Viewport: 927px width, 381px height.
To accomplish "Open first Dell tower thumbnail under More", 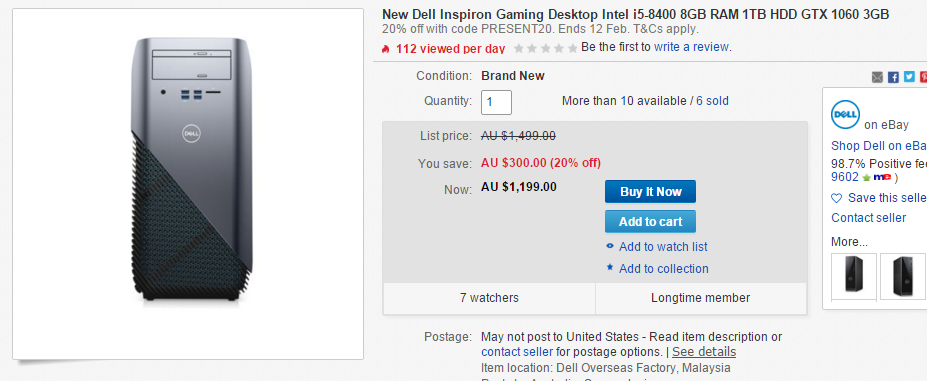I will click(x=854, y=276).
